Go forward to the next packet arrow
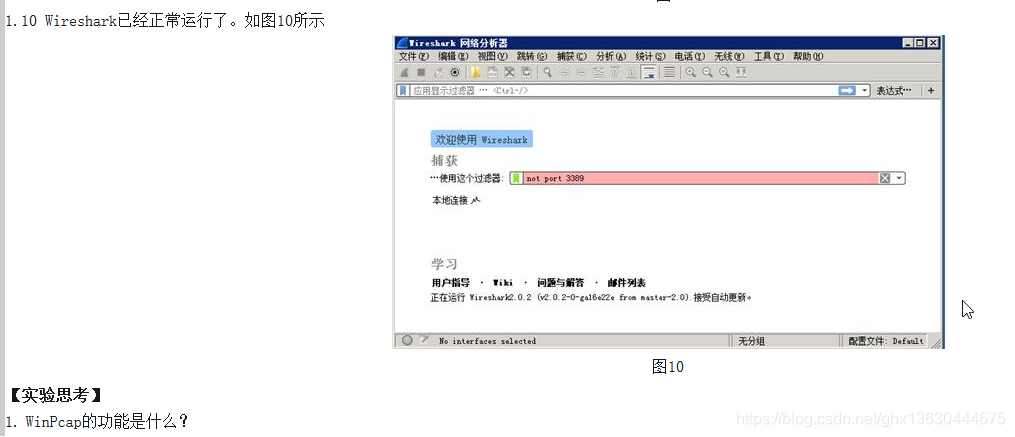Image resolution: width=1015 pixels, height=437 pixels. click(x=581, y=73)
